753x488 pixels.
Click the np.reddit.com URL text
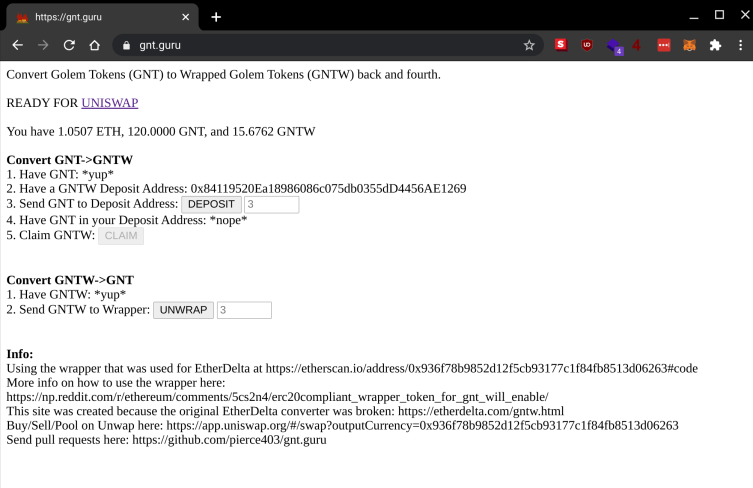coord(277,397)
